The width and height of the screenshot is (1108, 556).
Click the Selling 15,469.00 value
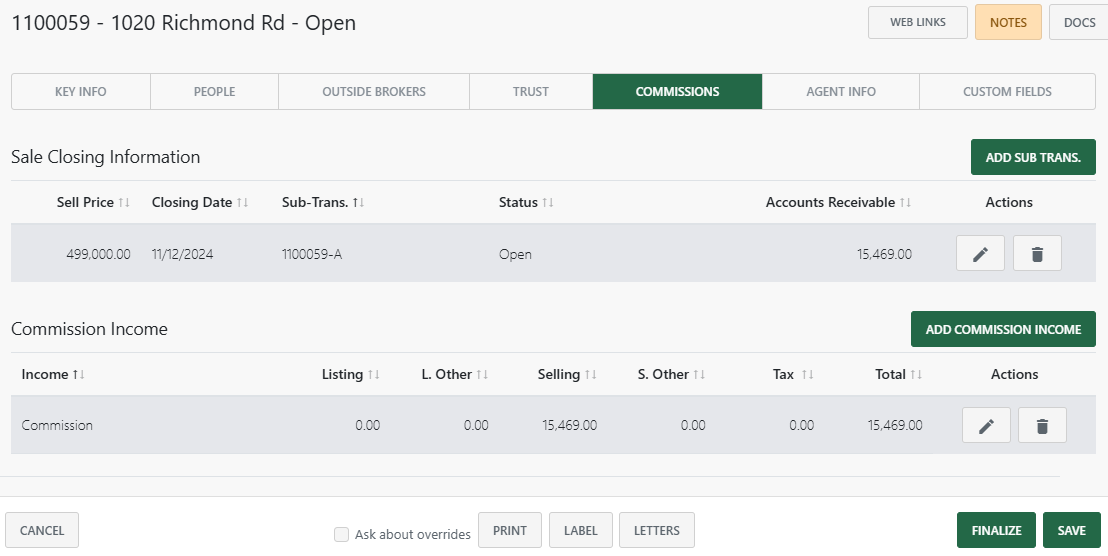(570, 425)
